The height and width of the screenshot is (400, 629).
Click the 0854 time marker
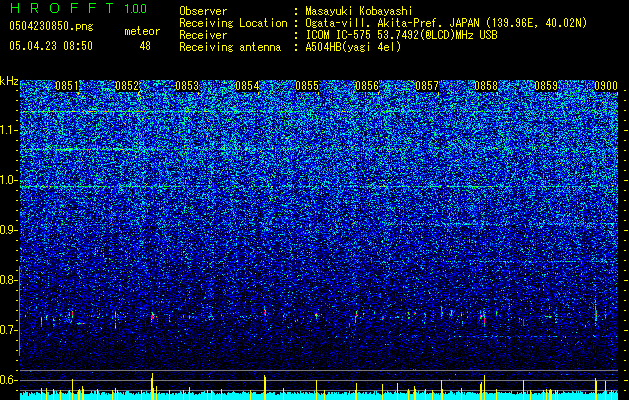pos(247,86)
